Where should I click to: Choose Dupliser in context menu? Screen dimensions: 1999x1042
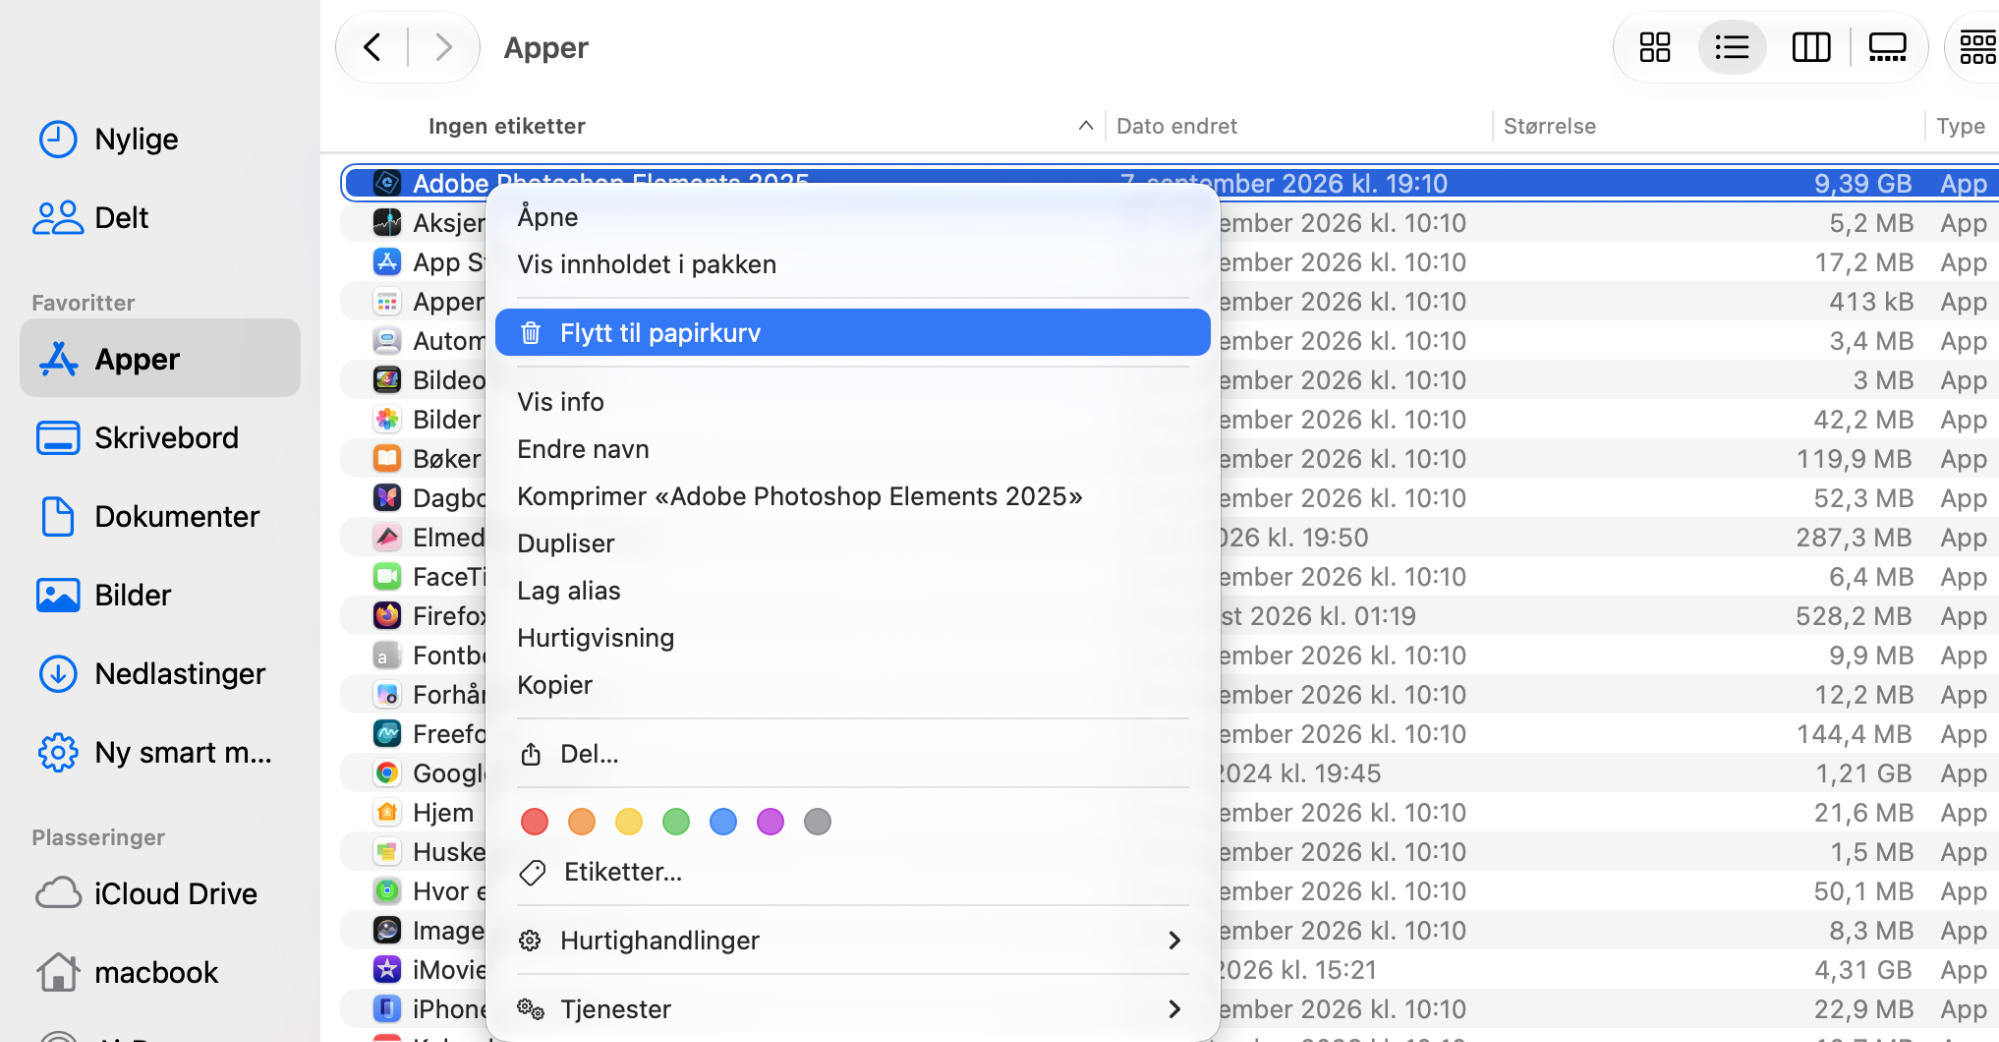(x=853, y=543)
